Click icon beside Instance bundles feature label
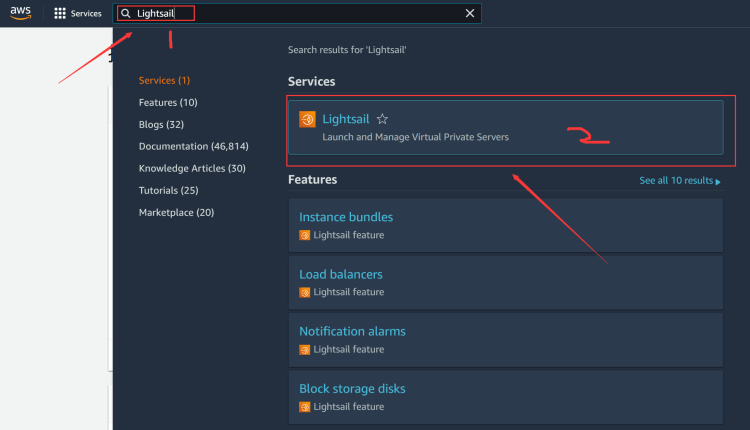Viewport: 750px width, 430px height. [x=305, y=235]
